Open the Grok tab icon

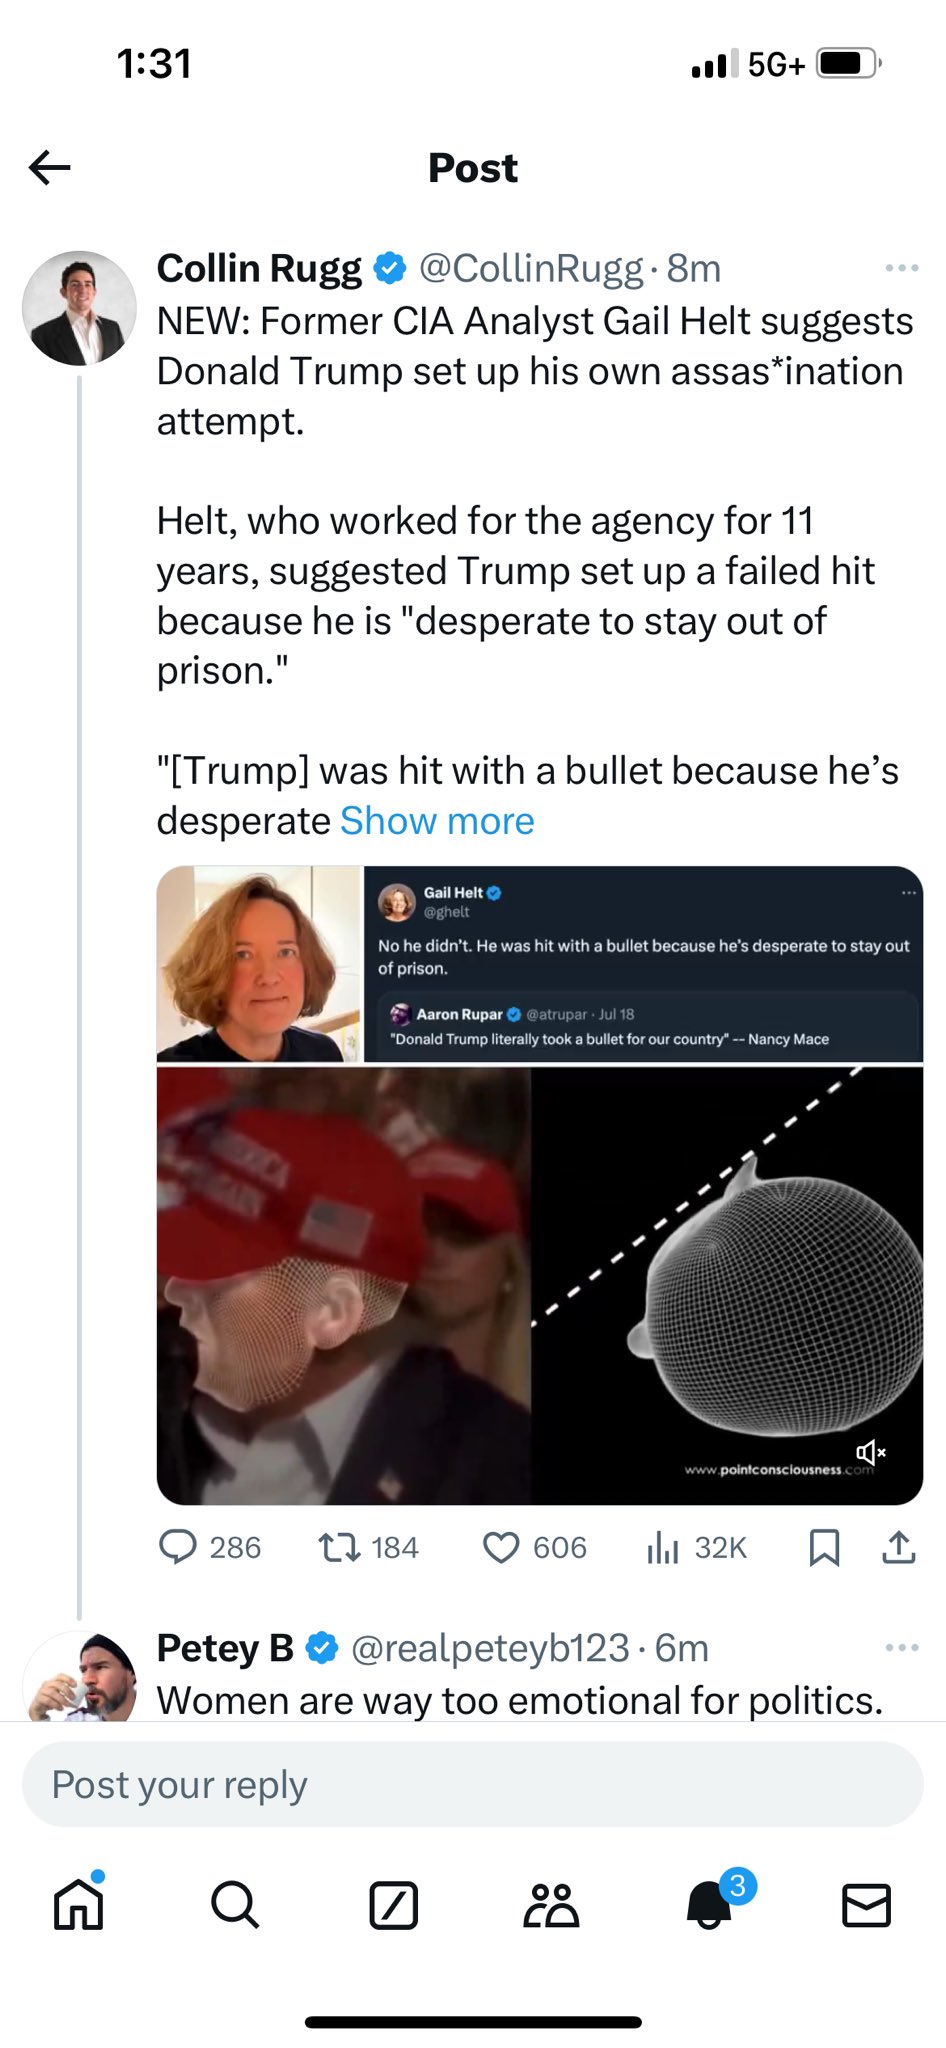pos(393,1904)
